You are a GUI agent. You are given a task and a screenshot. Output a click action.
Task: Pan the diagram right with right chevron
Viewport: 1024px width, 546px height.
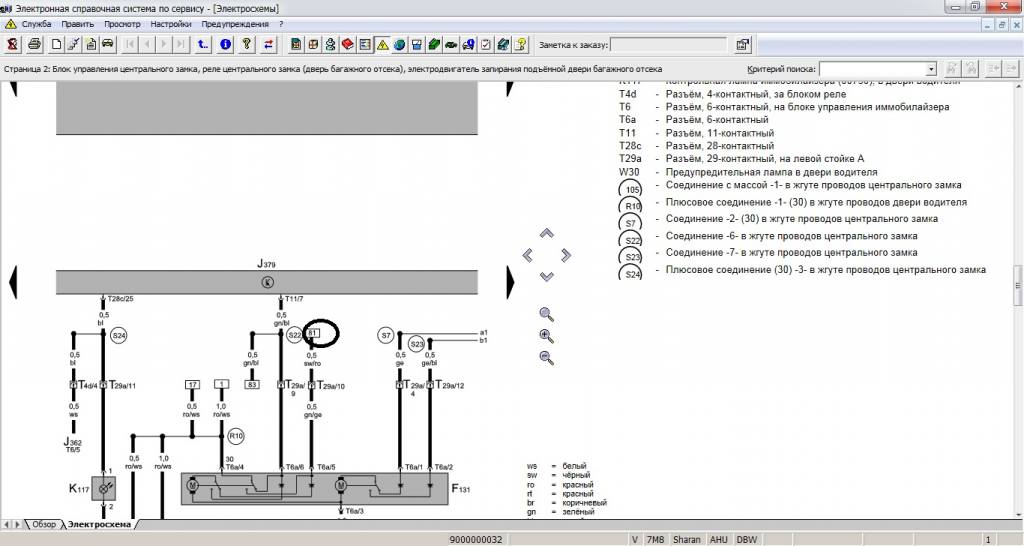[566, 255]
